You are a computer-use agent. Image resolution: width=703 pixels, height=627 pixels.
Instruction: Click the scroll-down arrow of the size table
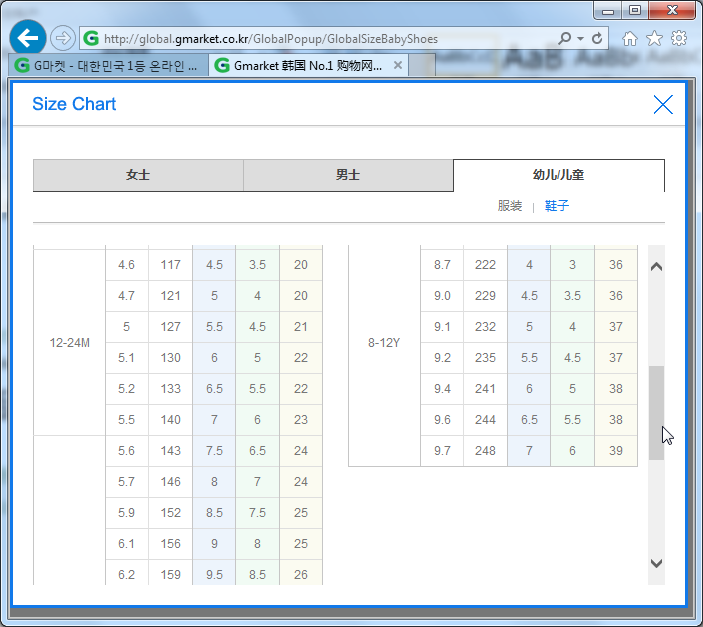[656, 563]
